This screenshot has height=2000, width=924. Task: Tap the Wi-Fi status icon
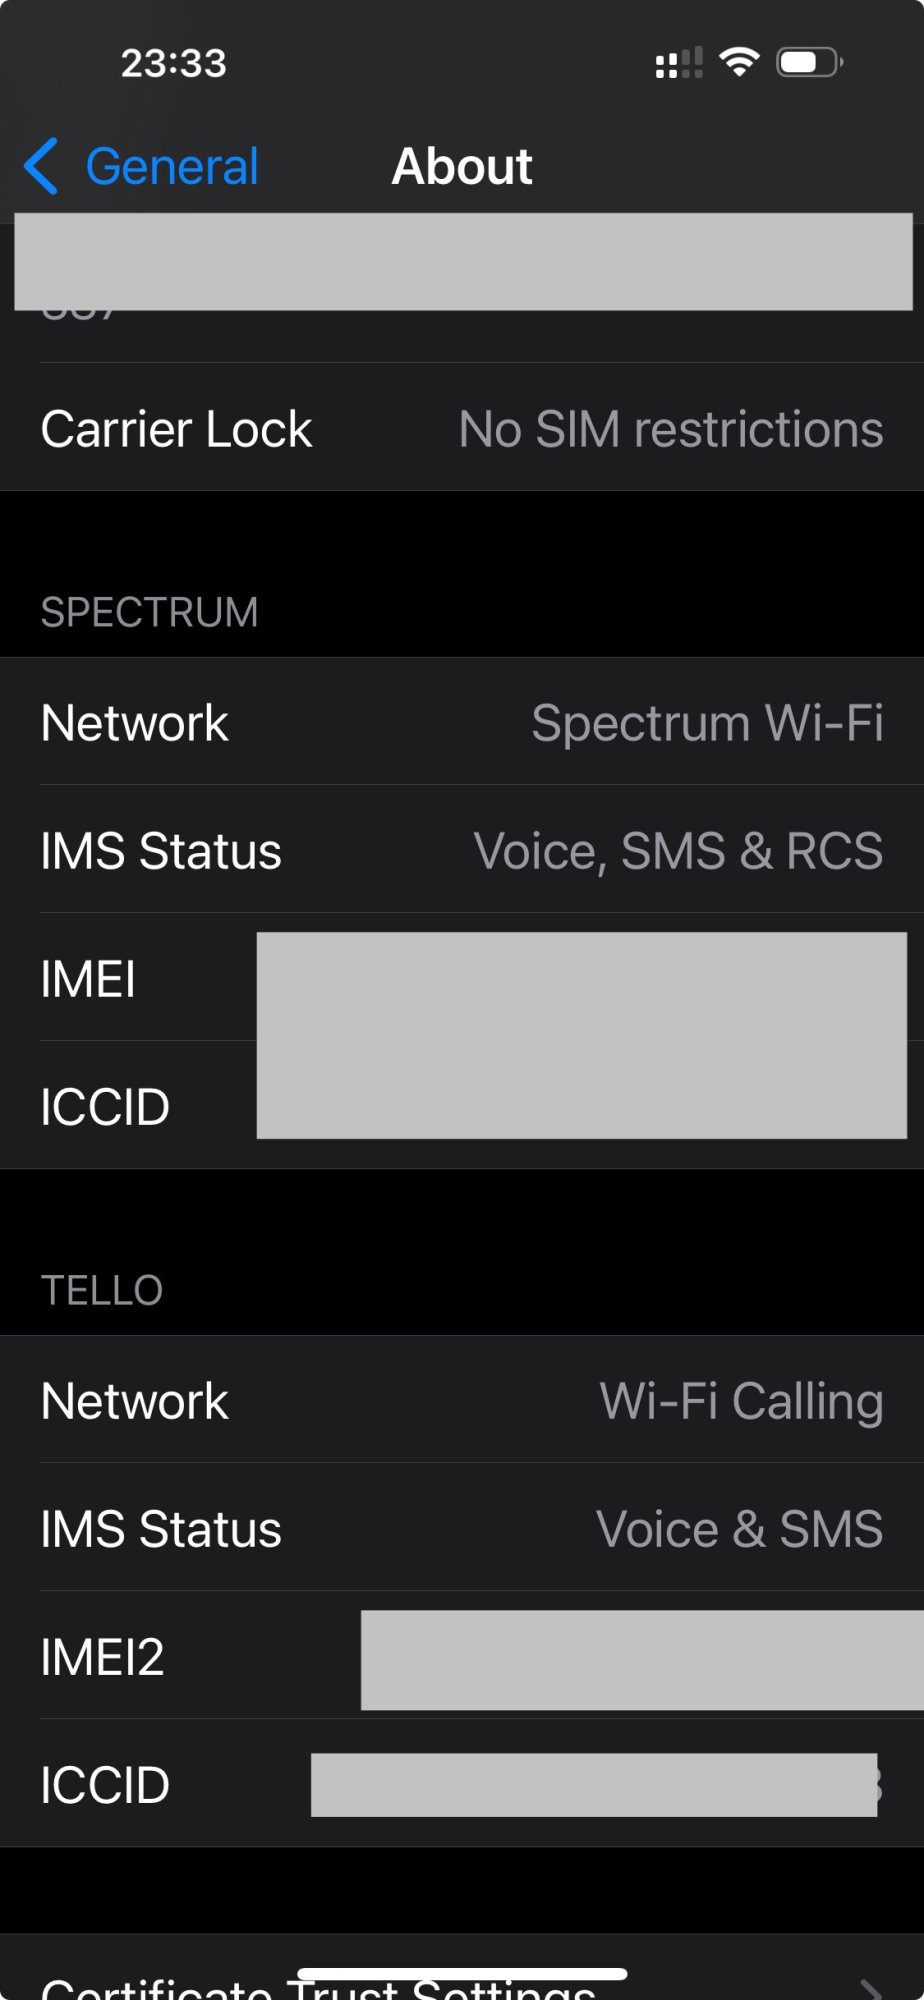pos(739,62)
